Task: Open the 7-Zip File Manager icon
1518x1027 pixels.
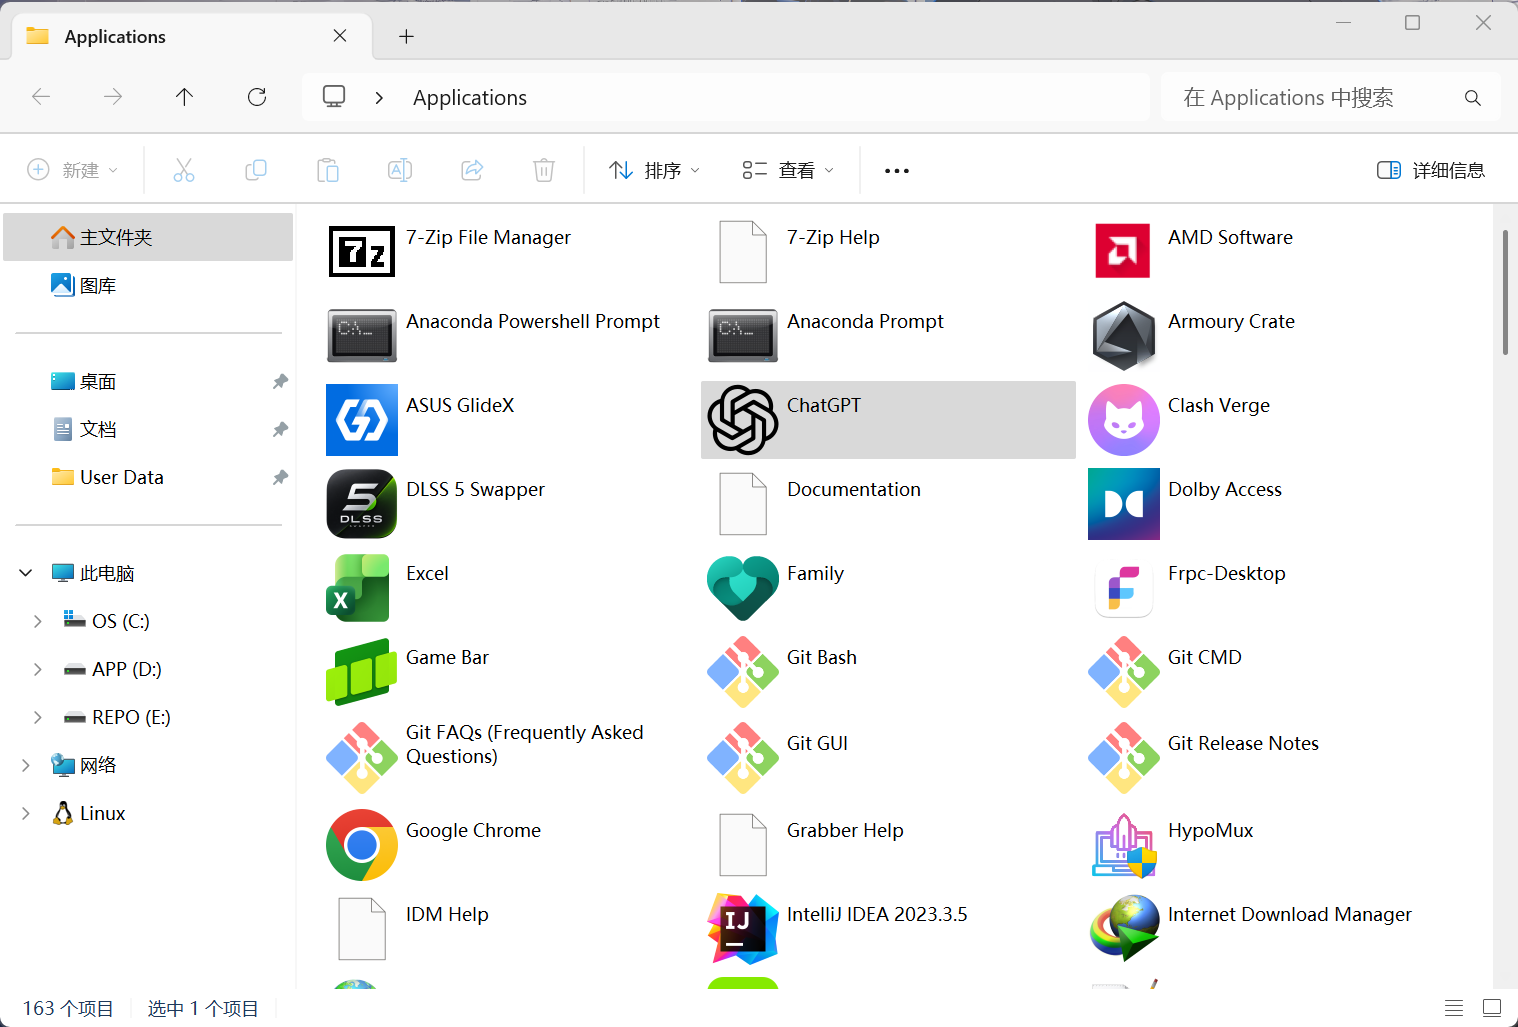Action: tap(362, 251)
